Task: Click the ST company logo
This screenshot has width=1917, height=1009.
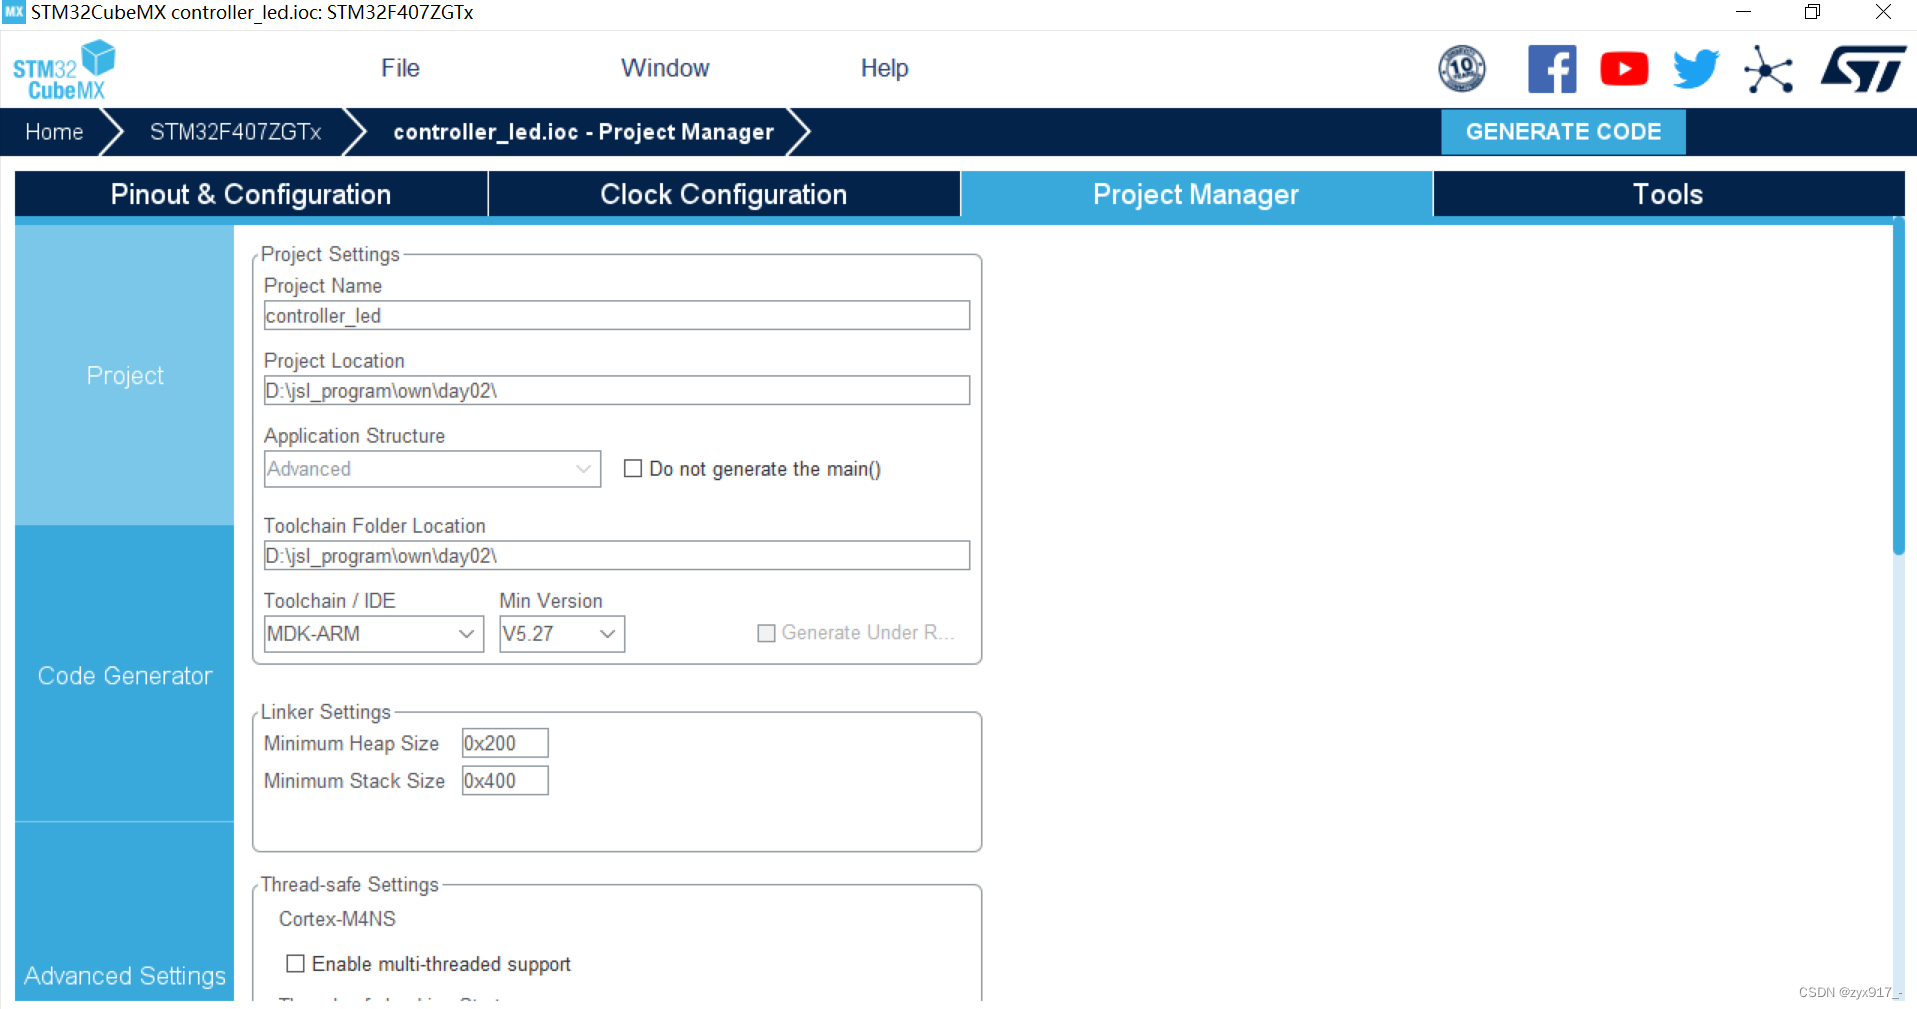Action: click(1863, 69)
